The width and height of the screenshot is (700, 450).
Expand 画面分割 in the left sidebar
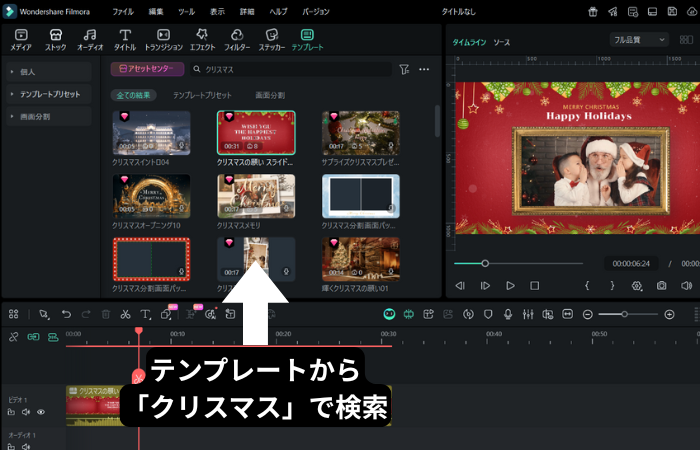[49, 117]
